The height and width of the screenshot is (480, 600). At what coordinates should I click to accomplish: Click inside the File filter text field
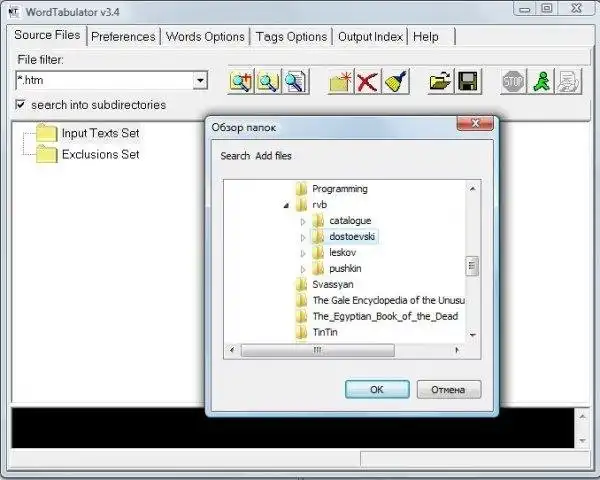click(x=104, y=80)
